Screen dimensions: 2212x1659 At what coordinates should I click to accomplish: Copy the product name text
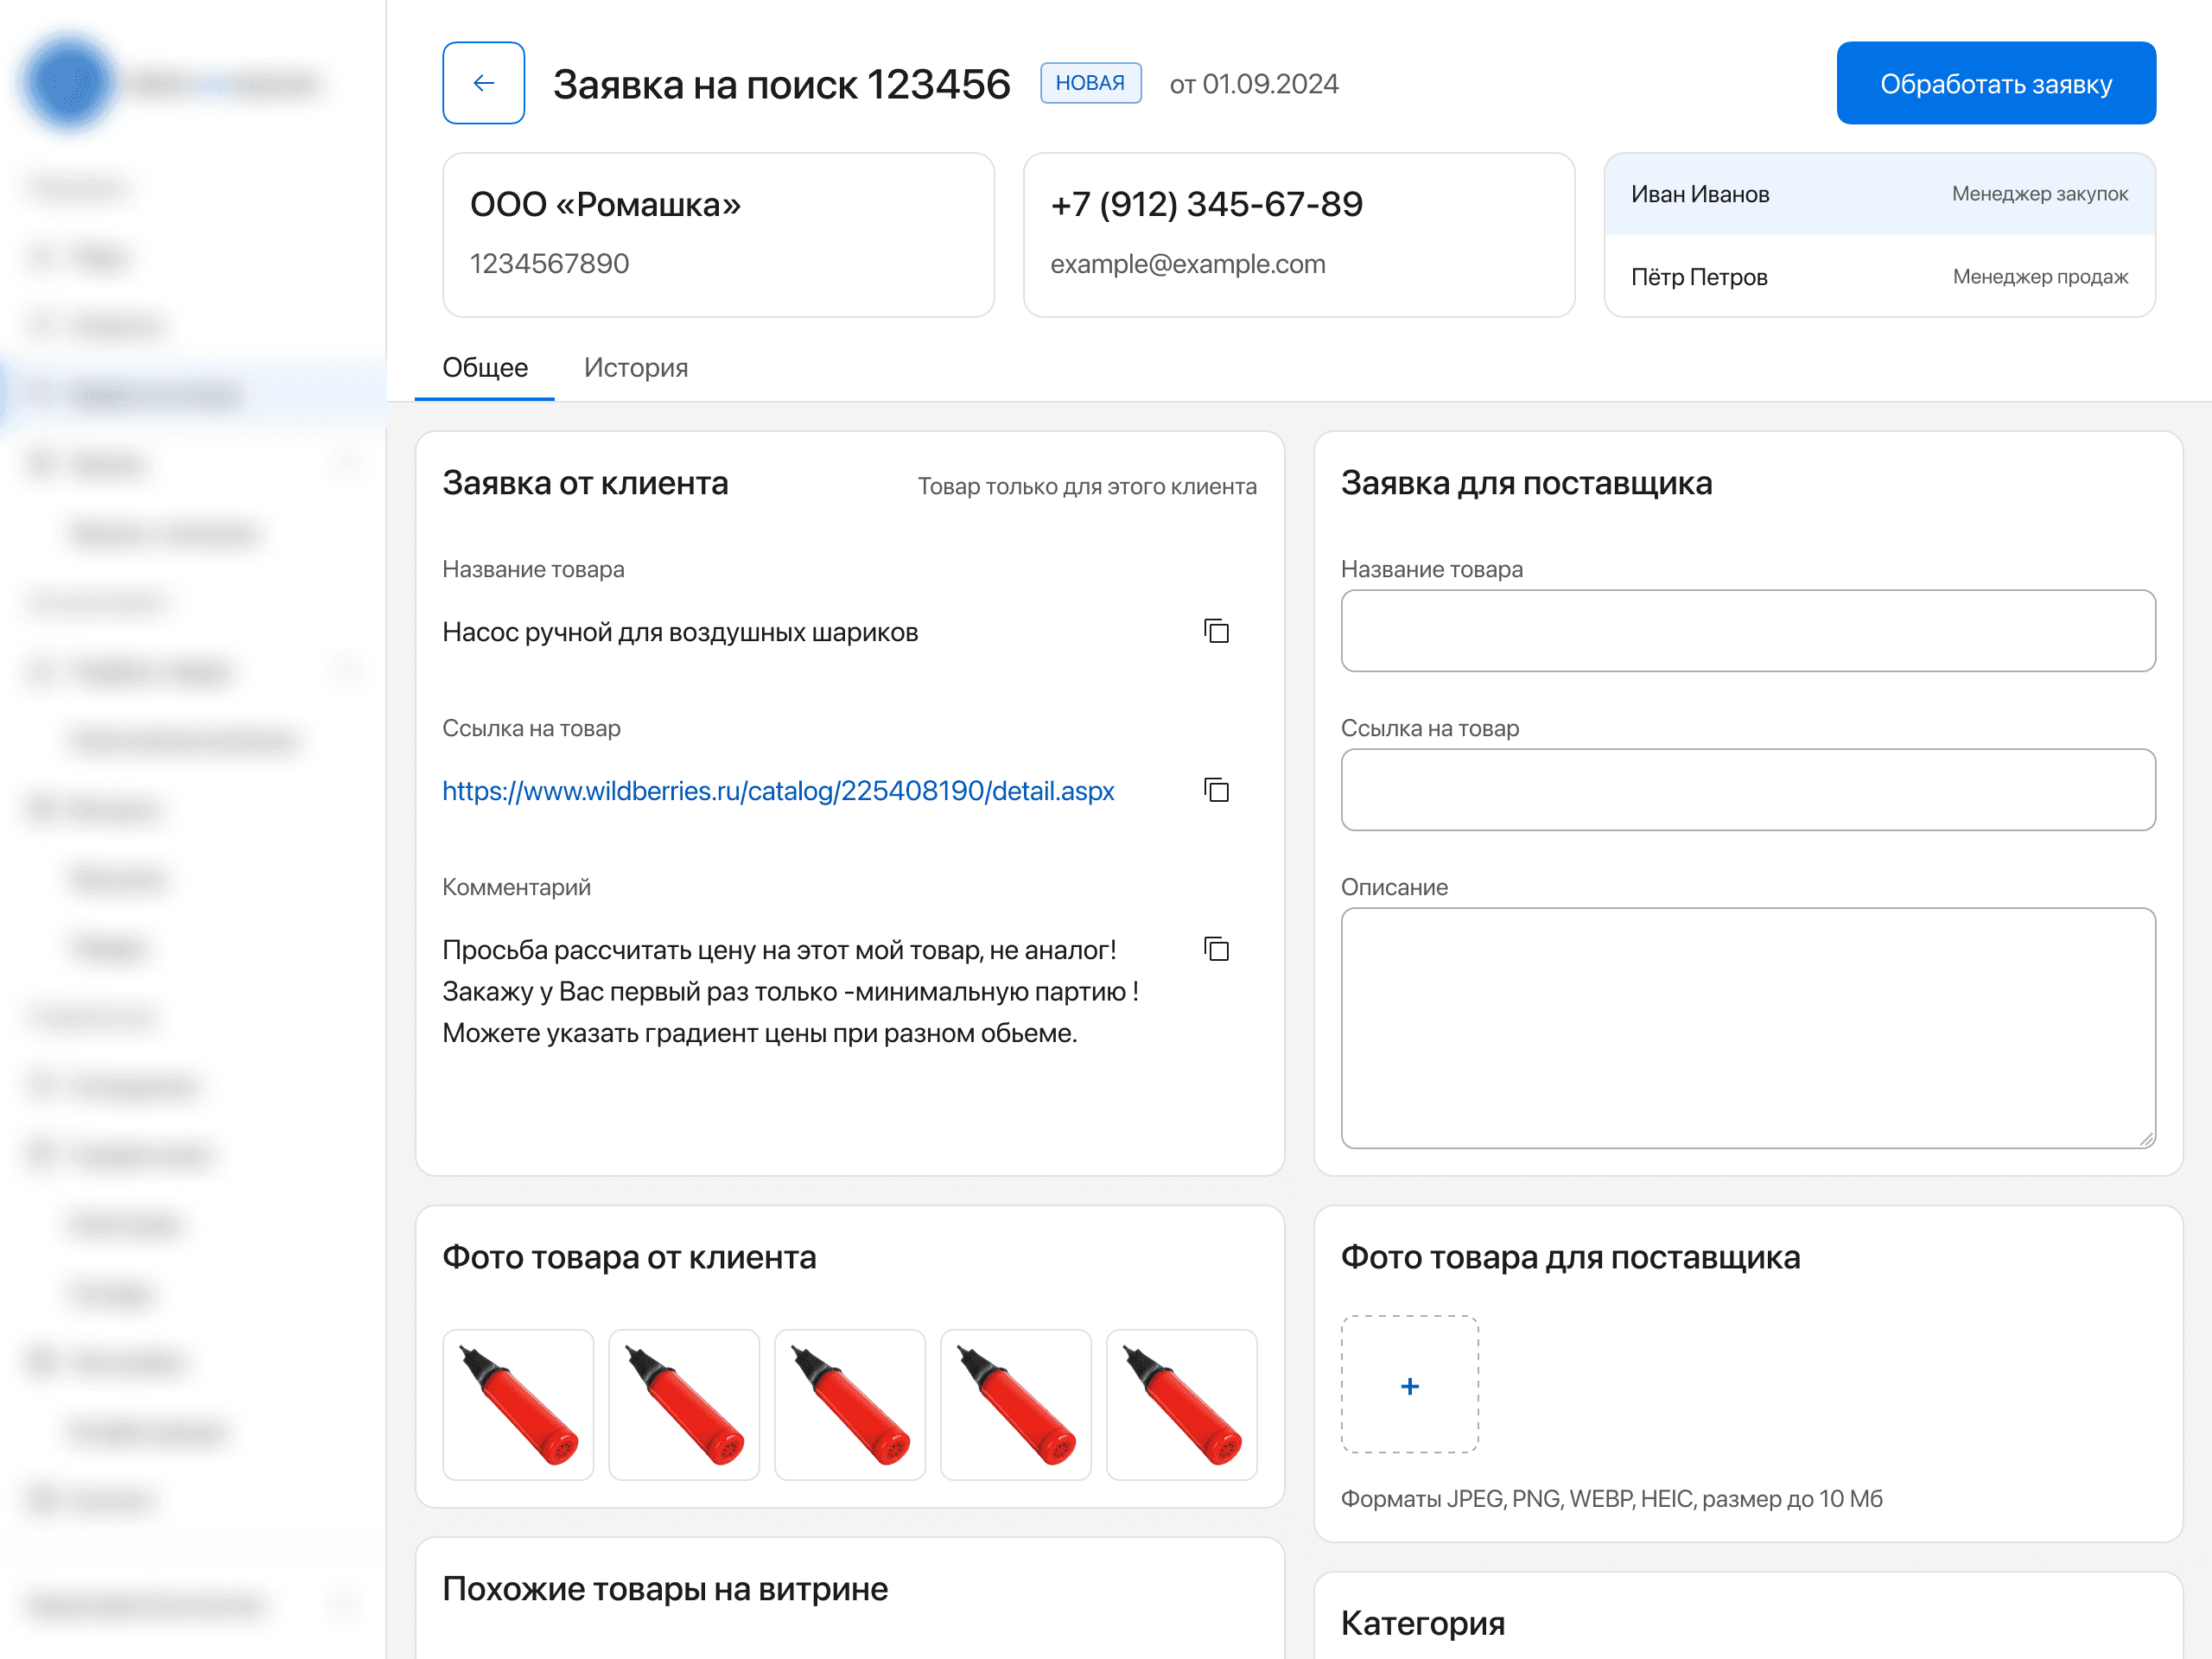pos(1216,631)
